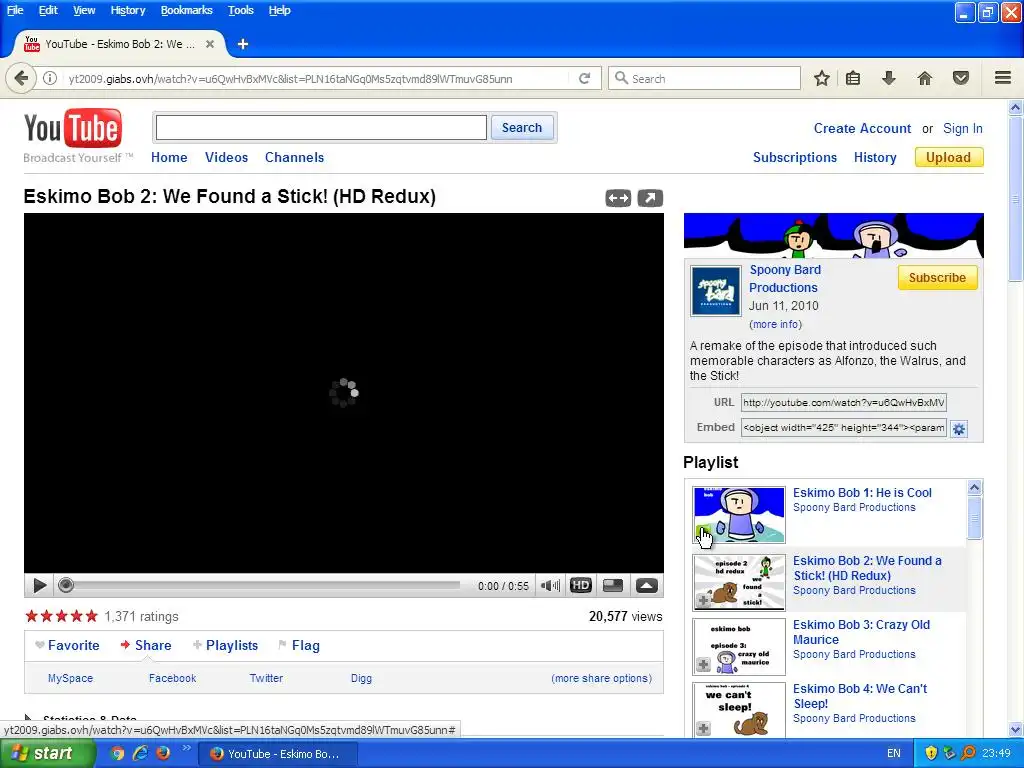1024x768 pixels.
Task: Click the playlist scrollbar thumb
Action: pyautogui.click(x=974, y=518)
